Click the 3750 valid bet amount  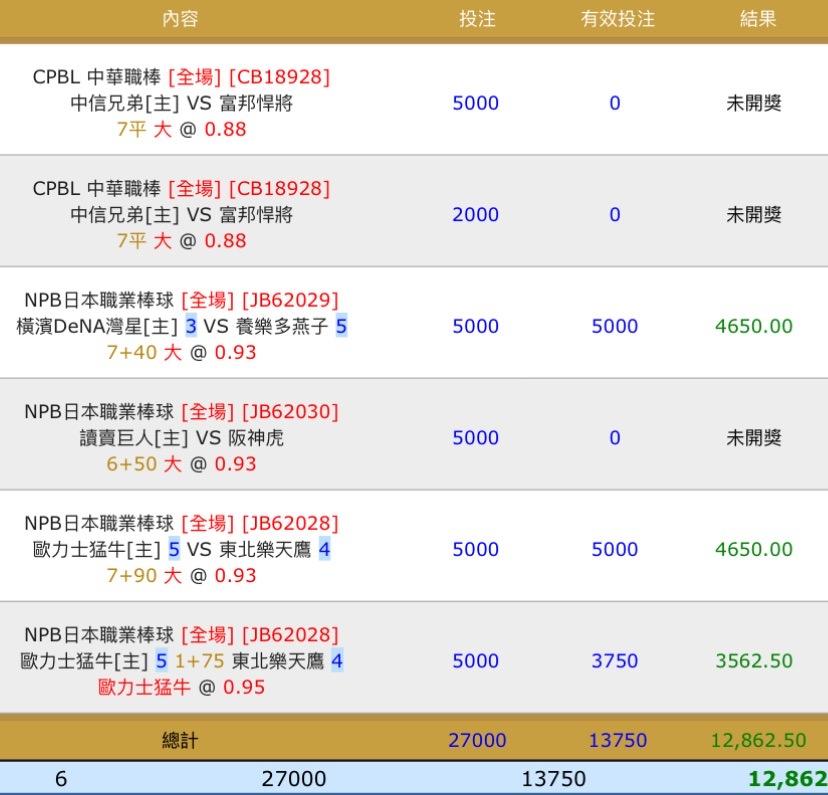[x=614, y=661]
